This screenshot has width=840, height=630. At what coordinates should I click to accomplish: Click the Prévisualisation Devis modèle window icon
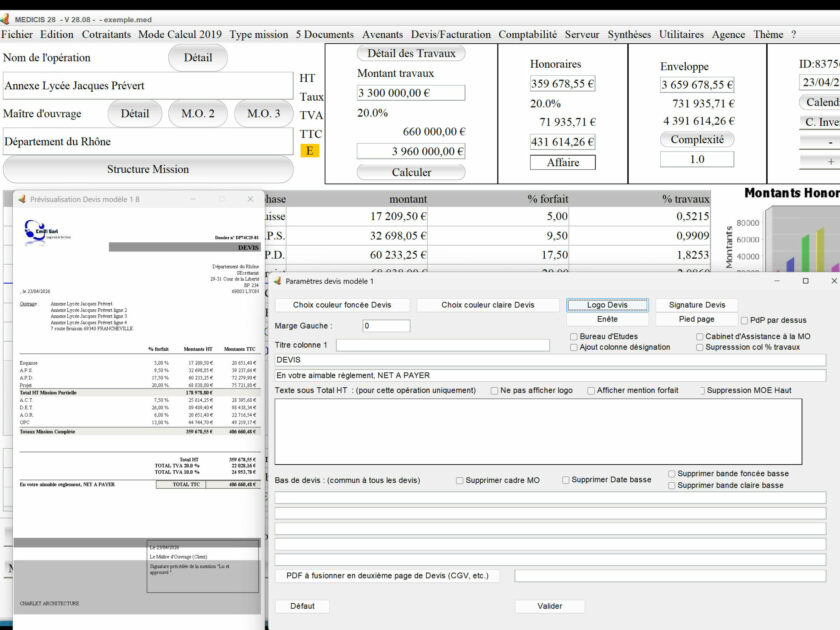pos(22,199)
